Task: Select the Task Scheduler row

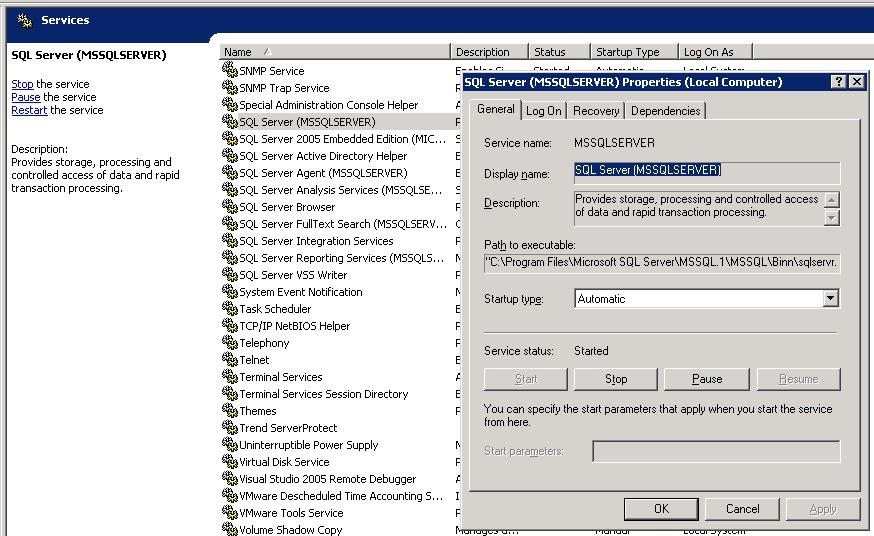Action: [x=341, y=309]
